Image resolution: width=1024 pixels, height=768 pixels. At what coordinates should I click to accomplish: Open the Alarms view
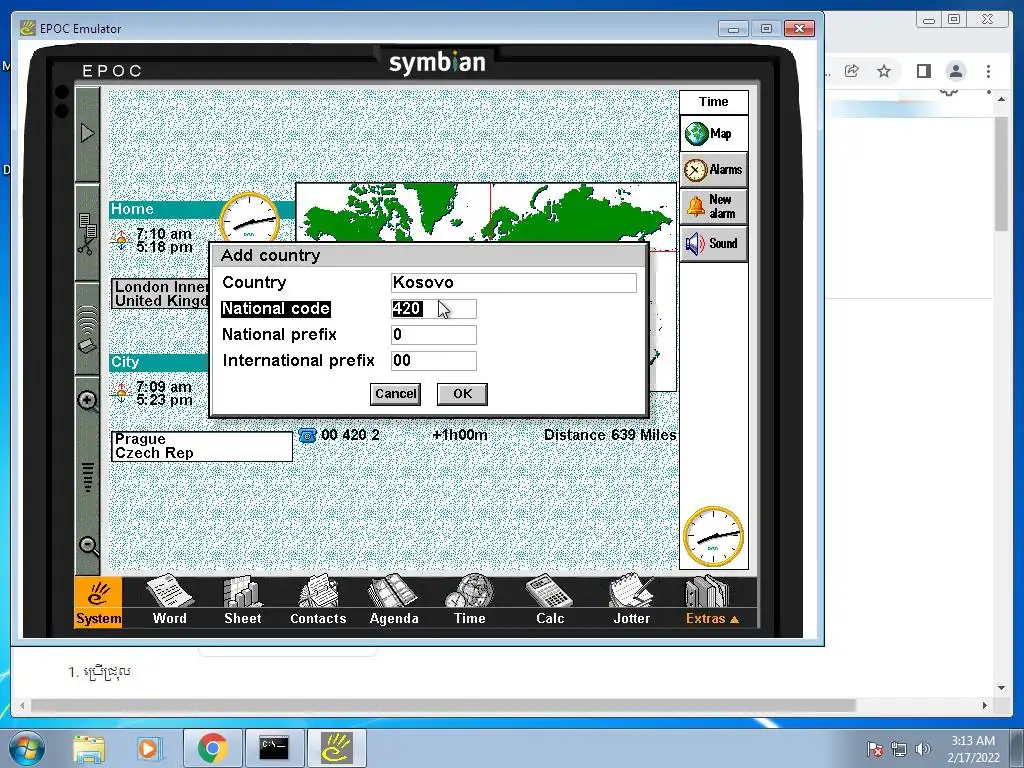[x=713, y=170]
